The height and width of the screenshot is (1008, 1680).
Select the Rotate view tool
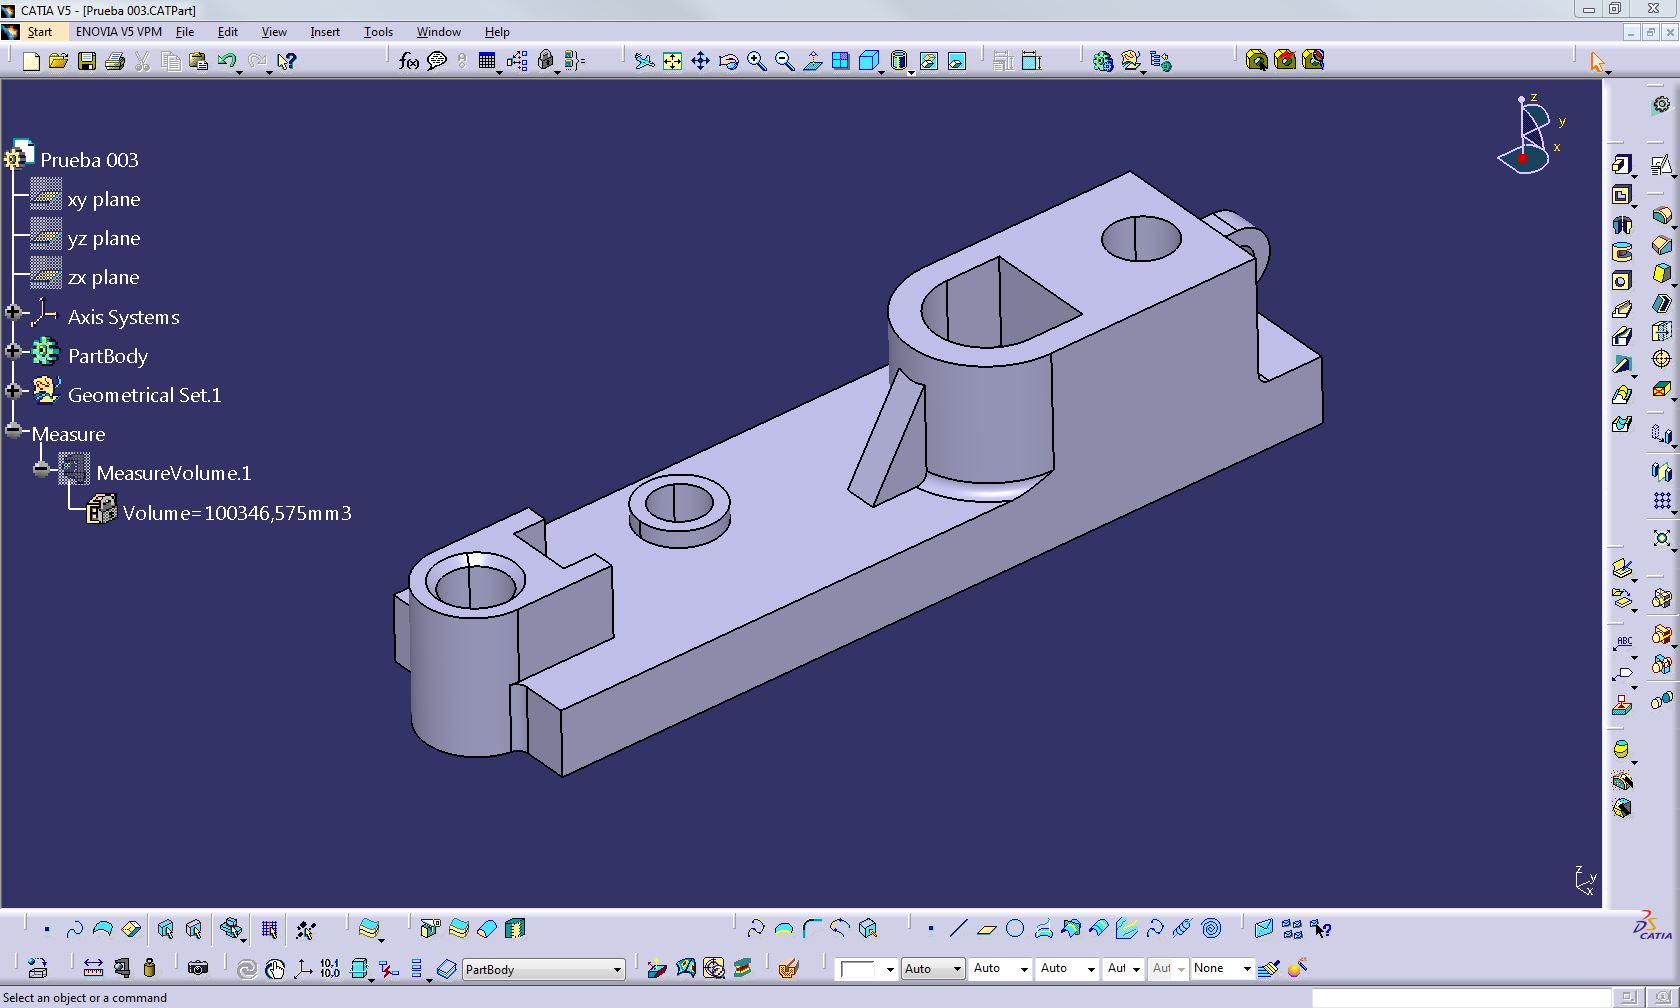click(729, 62)
